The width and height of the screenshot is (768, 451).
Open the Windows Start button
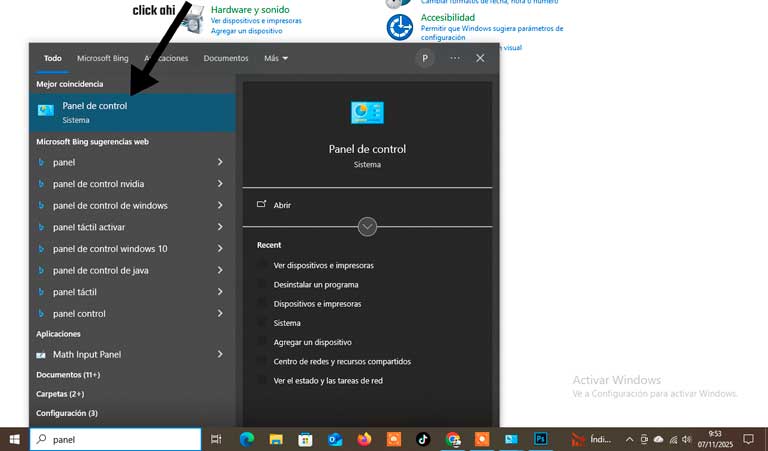pos(14,439)
